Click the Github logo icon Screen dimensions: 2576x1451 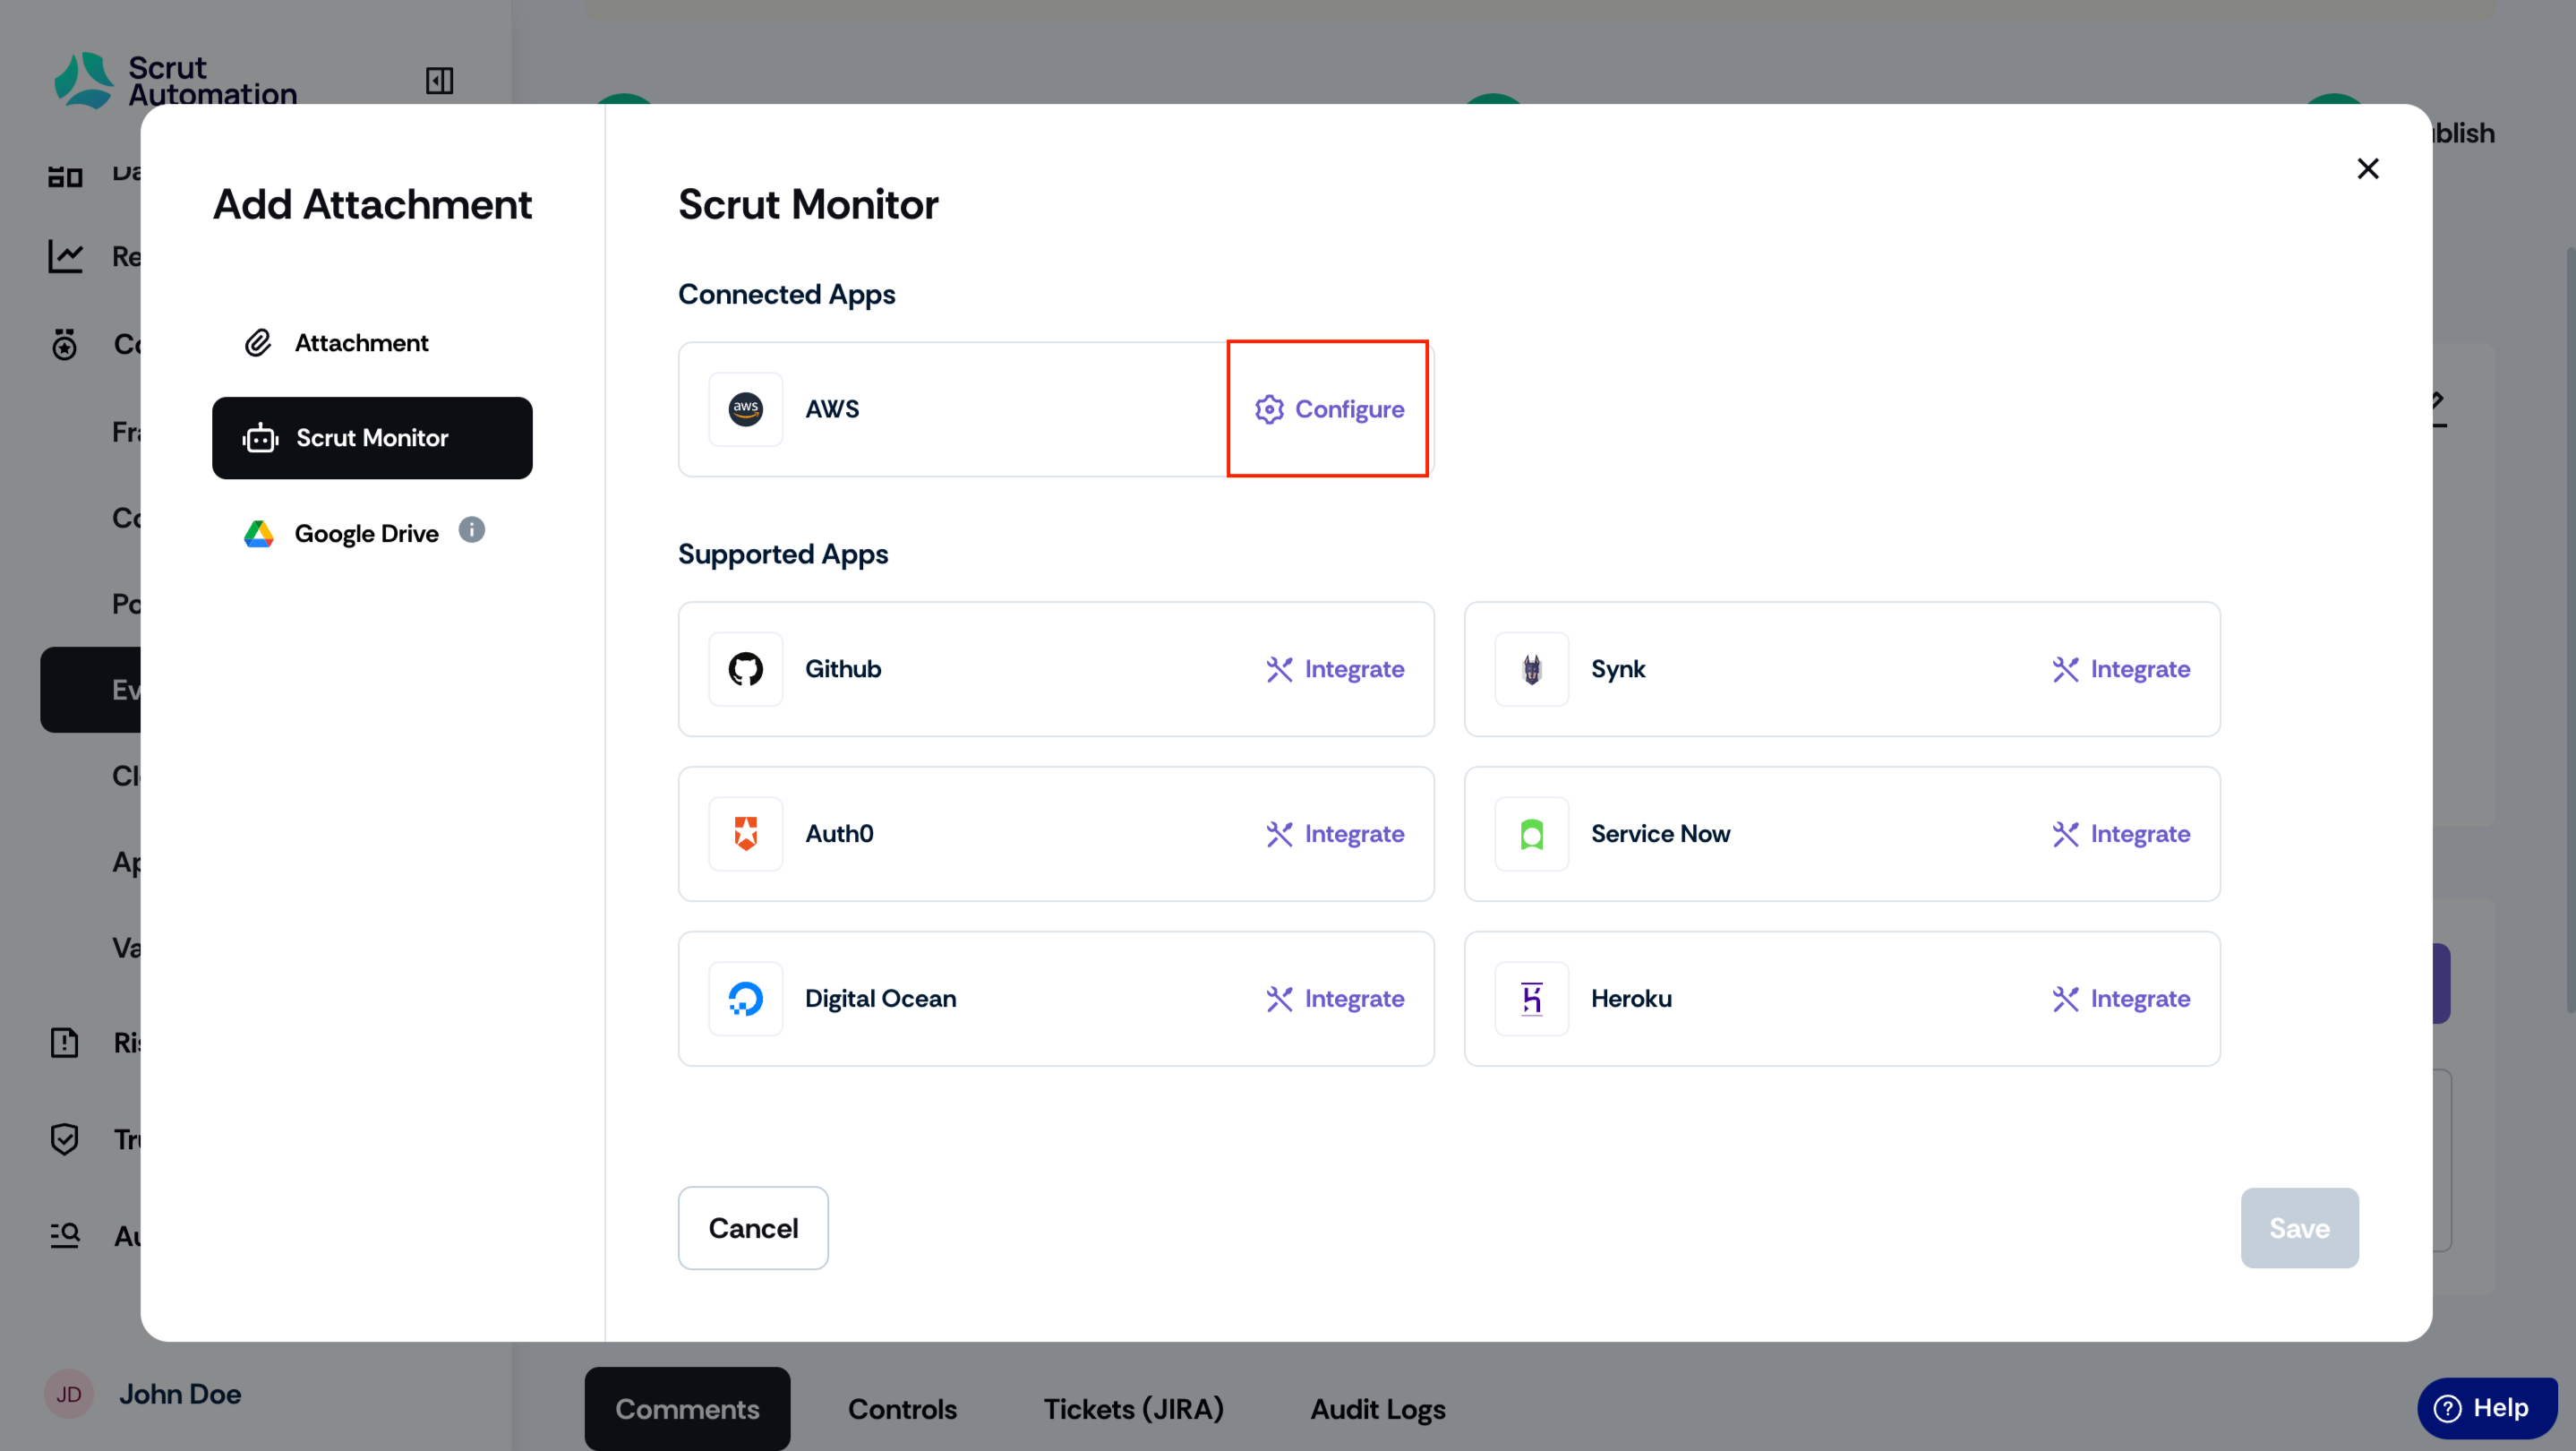click(x=745, y=669)
